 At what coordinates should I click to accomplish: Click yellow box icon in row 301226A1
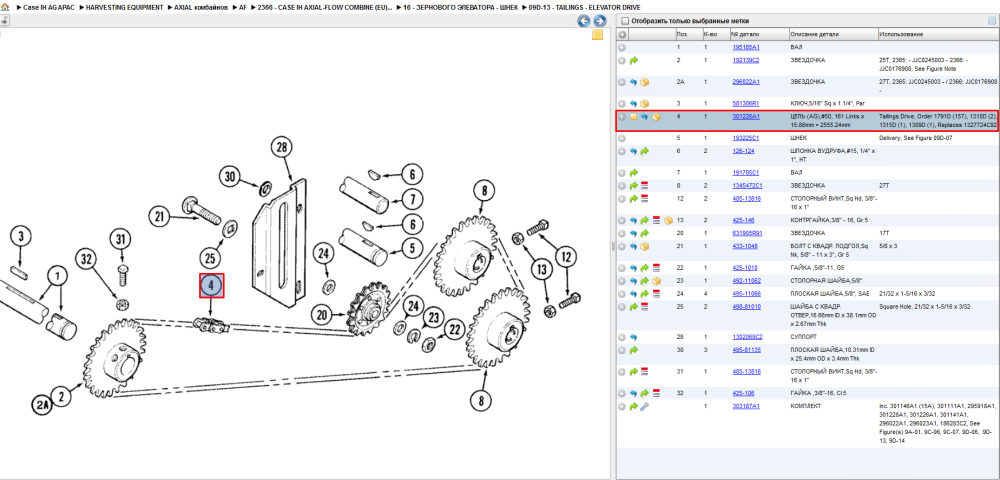tap(656, 117)
